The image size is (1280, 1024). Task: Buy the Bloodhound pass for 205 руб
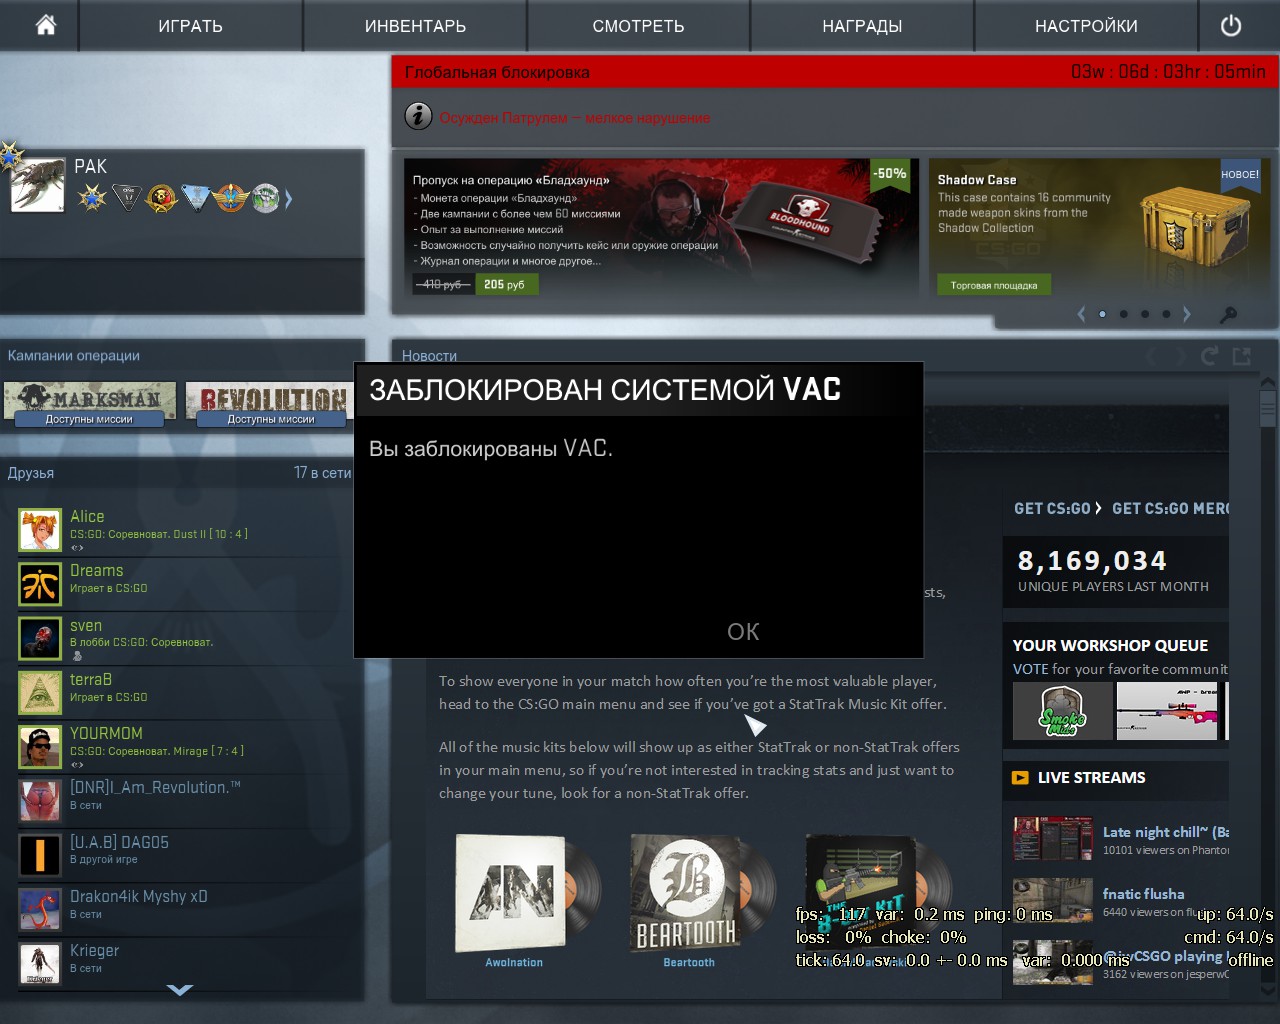[506, 285]
